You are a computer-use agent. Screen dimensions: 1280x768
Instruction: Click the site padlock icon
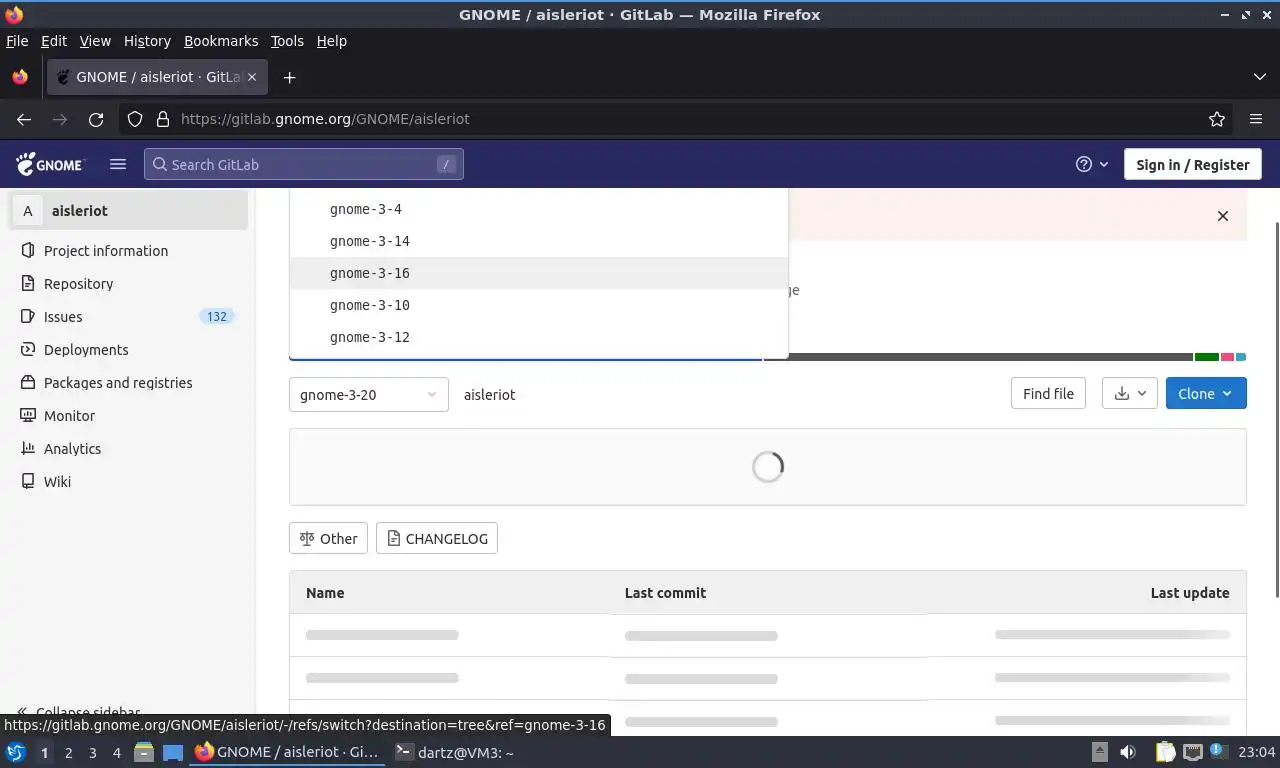(163, 119)
